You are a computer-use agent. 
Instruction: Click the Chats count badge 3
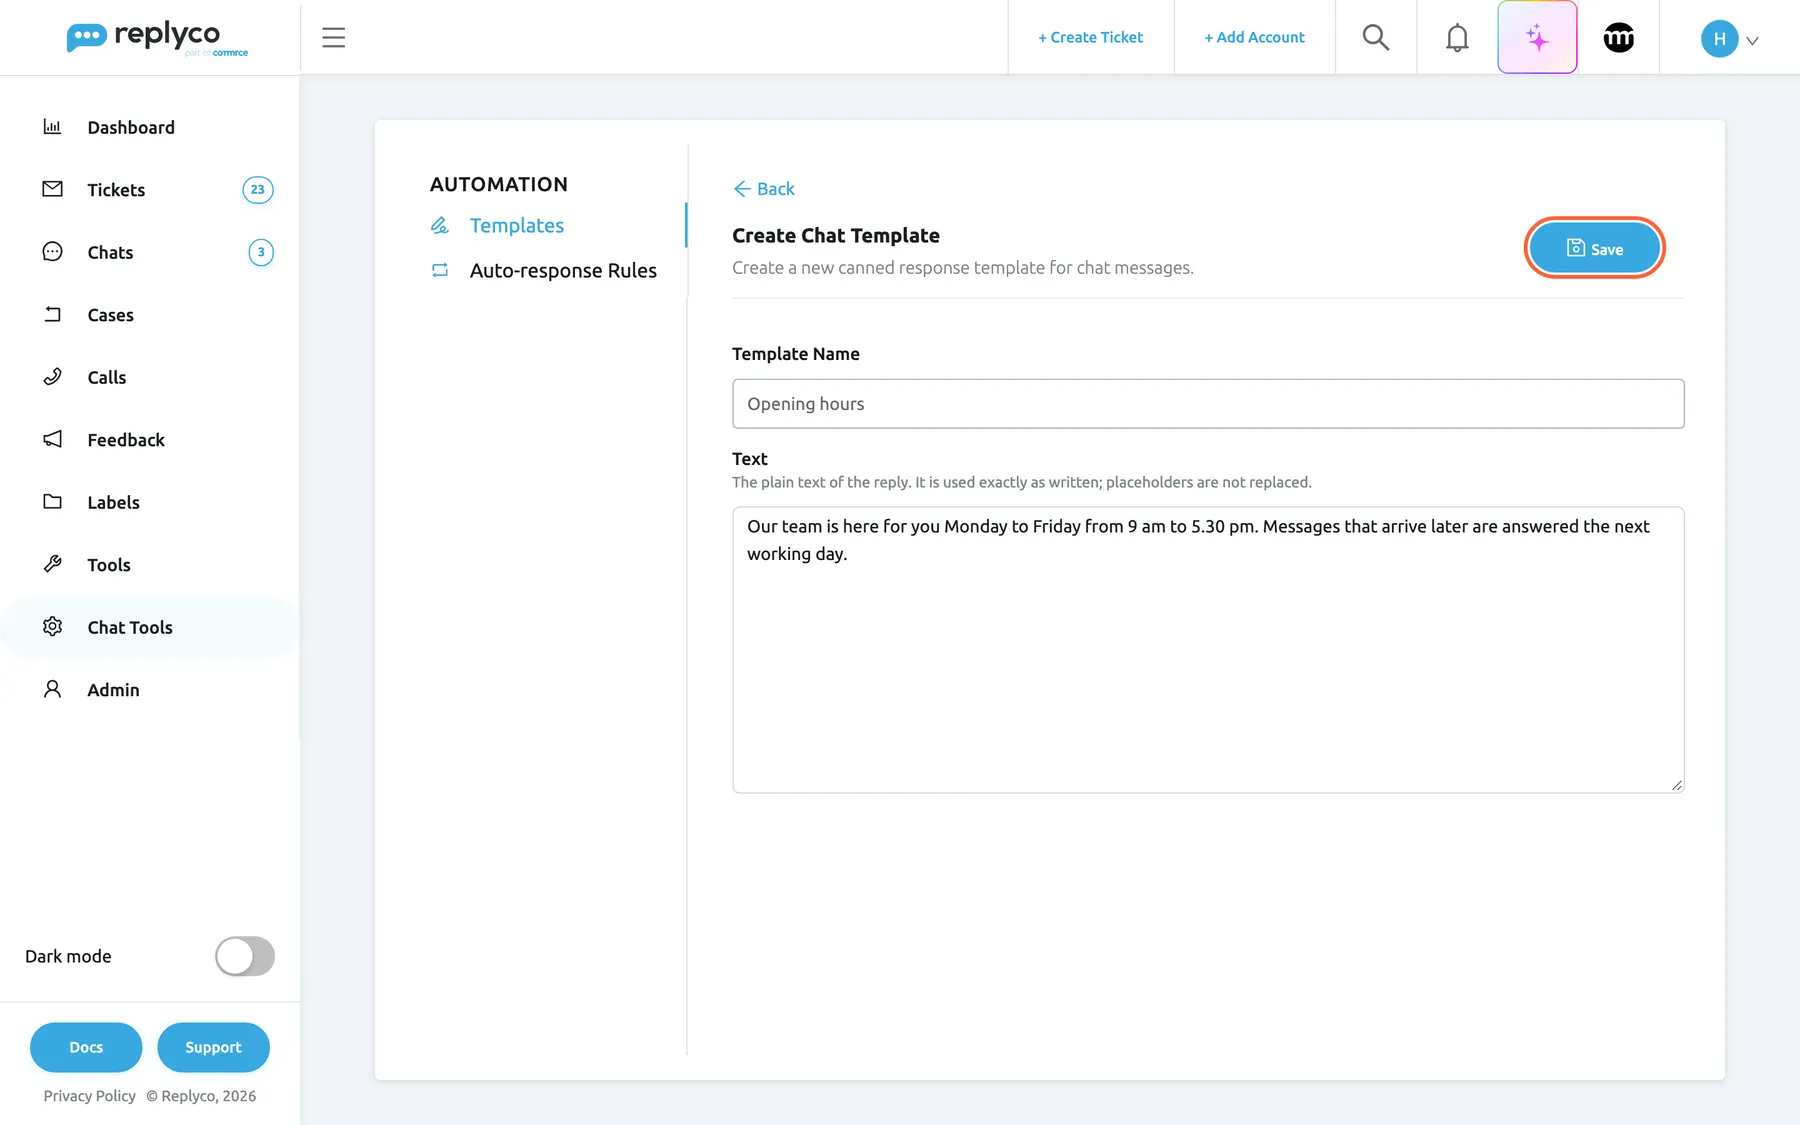tap(261, 252)
